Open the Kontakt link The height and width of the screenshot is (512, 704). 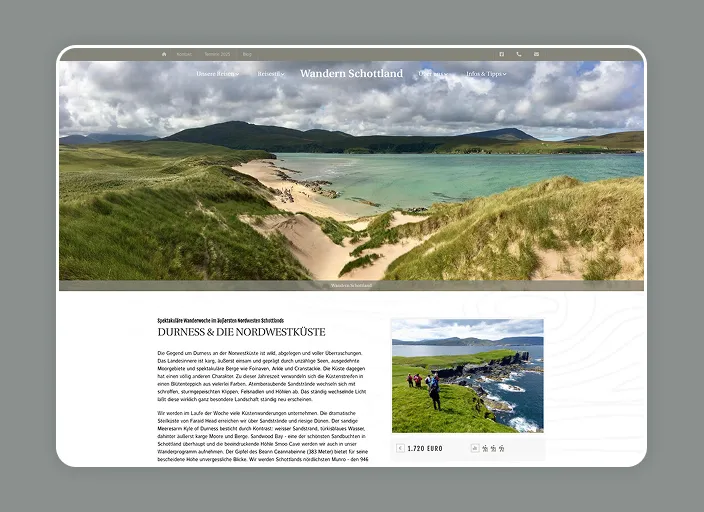[x=184, y=54]
